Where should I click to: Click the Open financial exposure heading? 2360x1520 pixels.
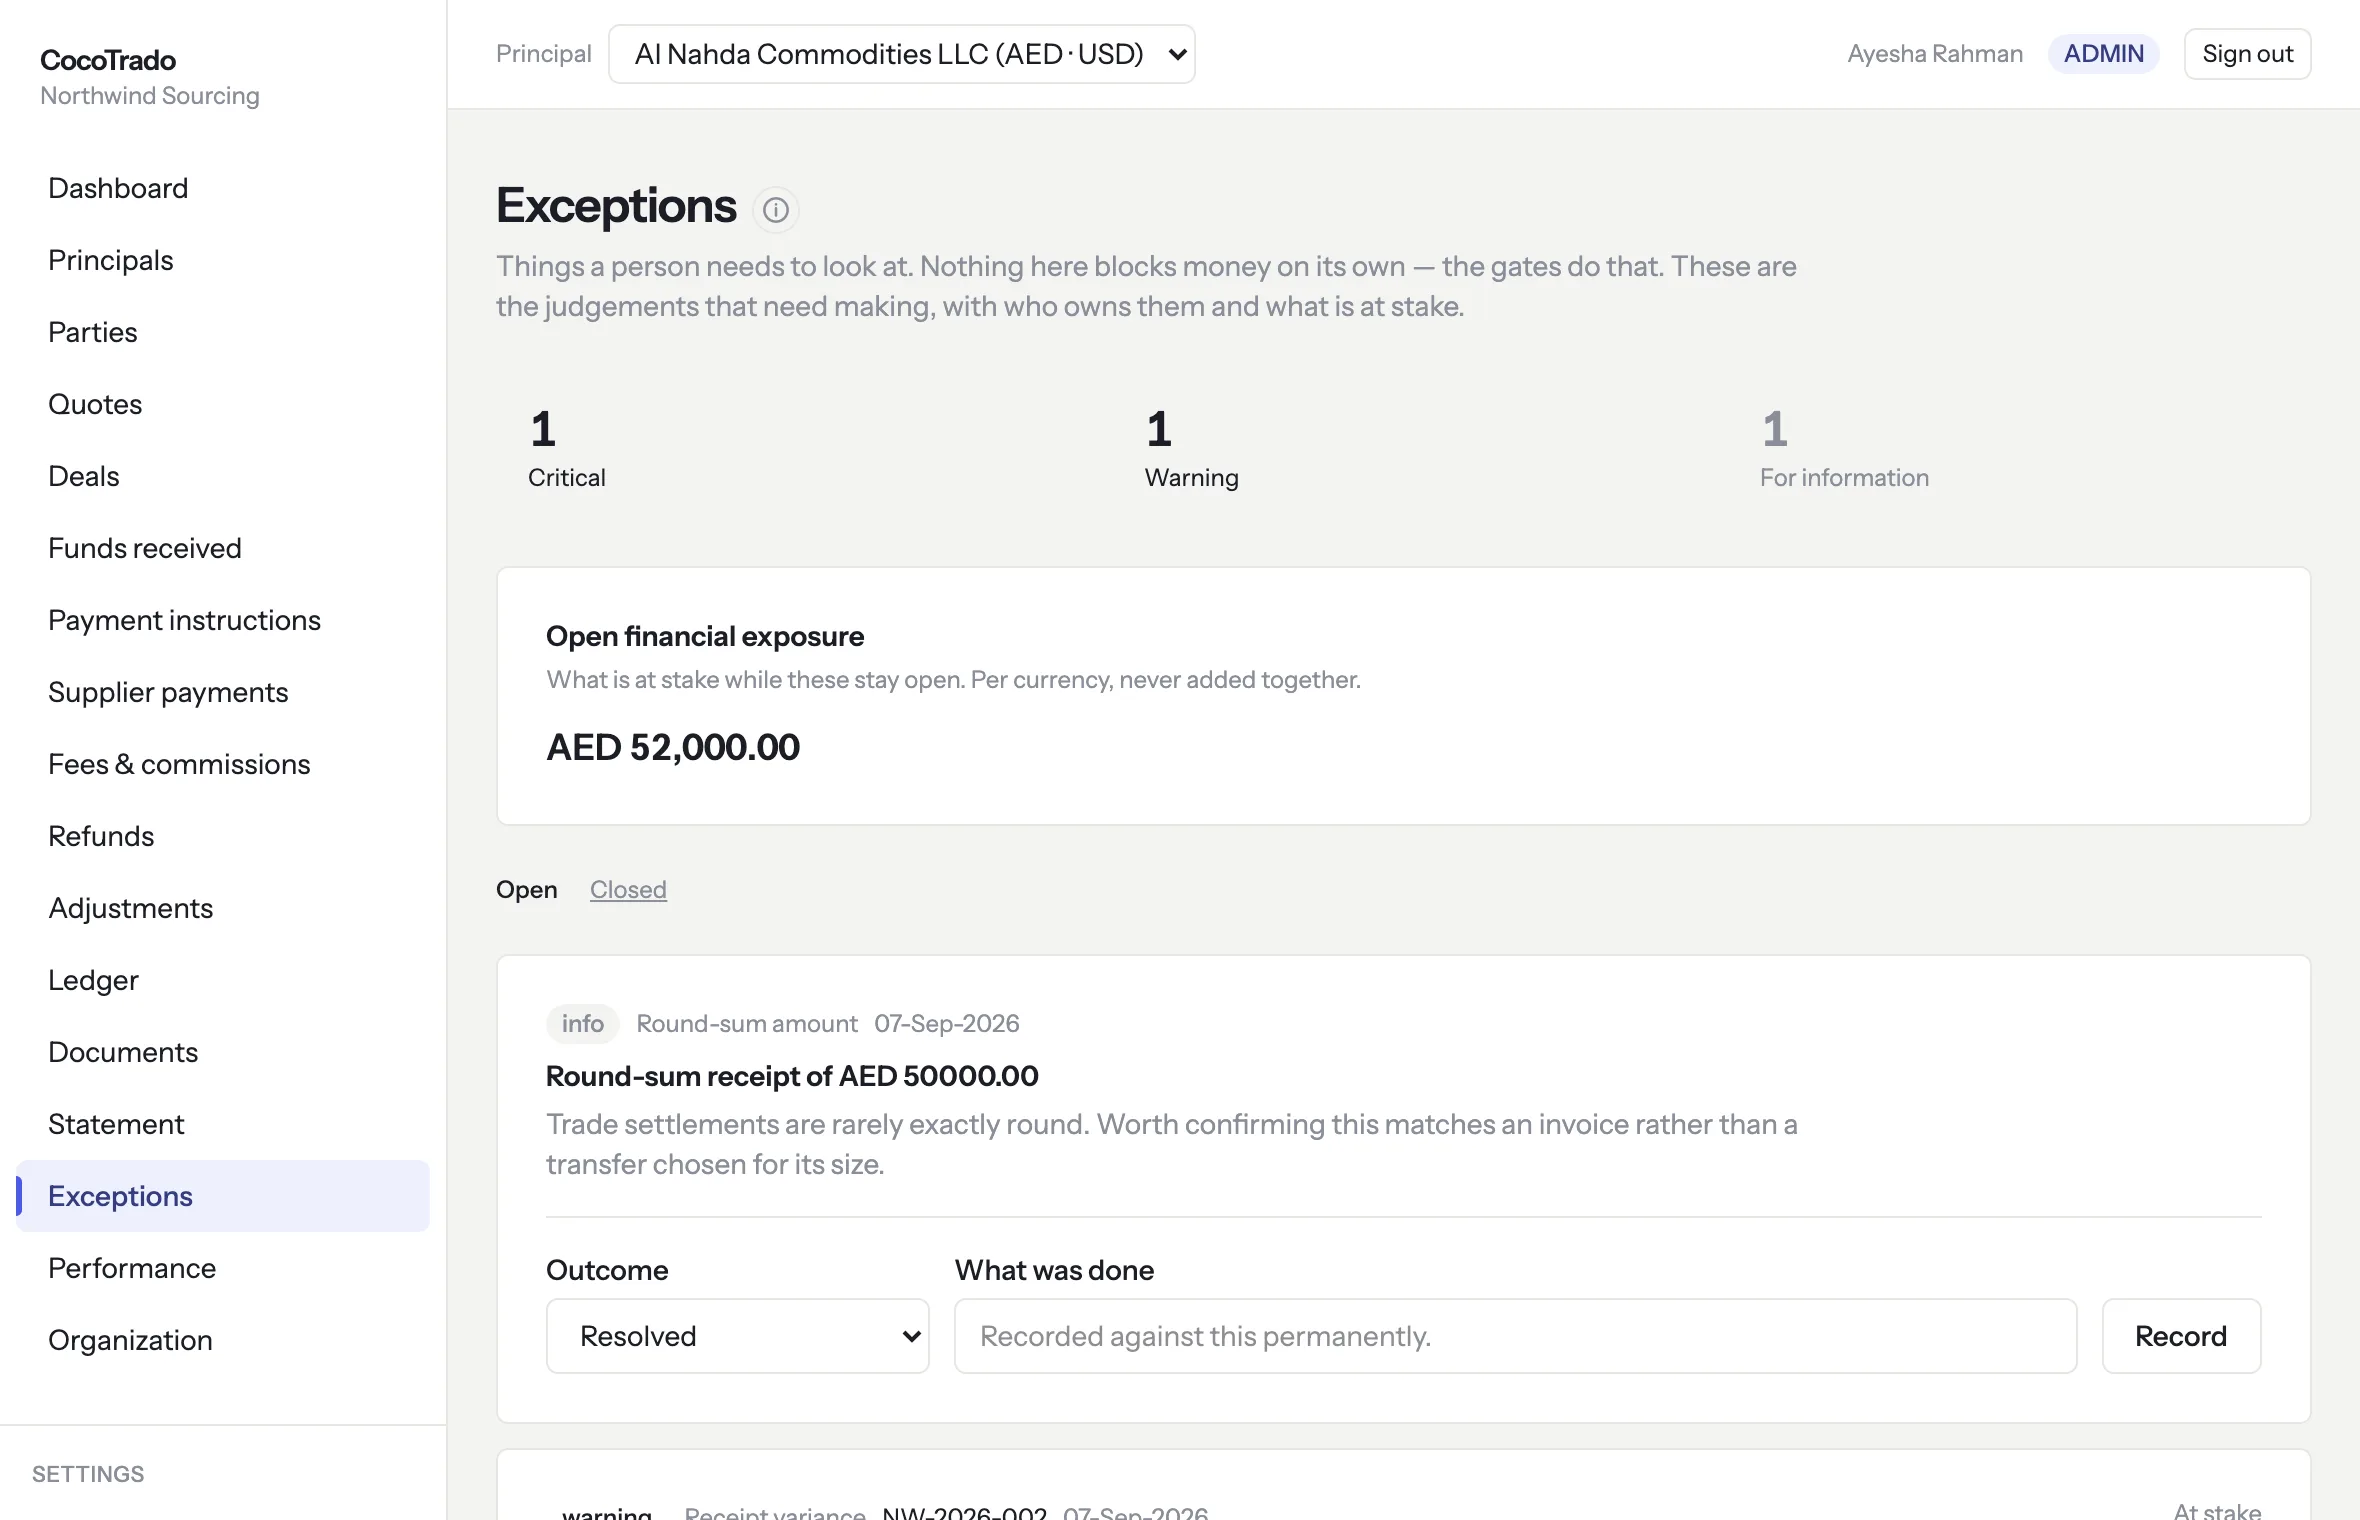pyautogui.click(x=705, y=636)
